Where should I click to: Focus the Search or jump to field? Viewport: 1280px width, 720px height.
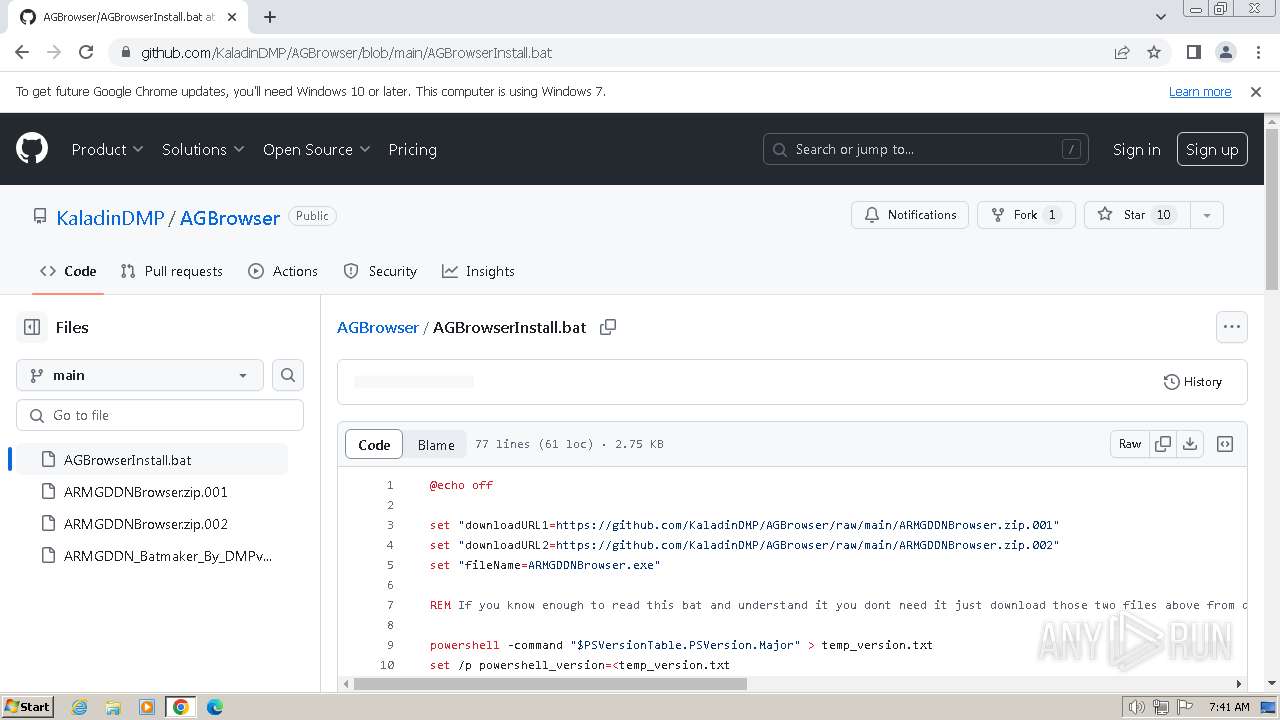tap(925, 149)
